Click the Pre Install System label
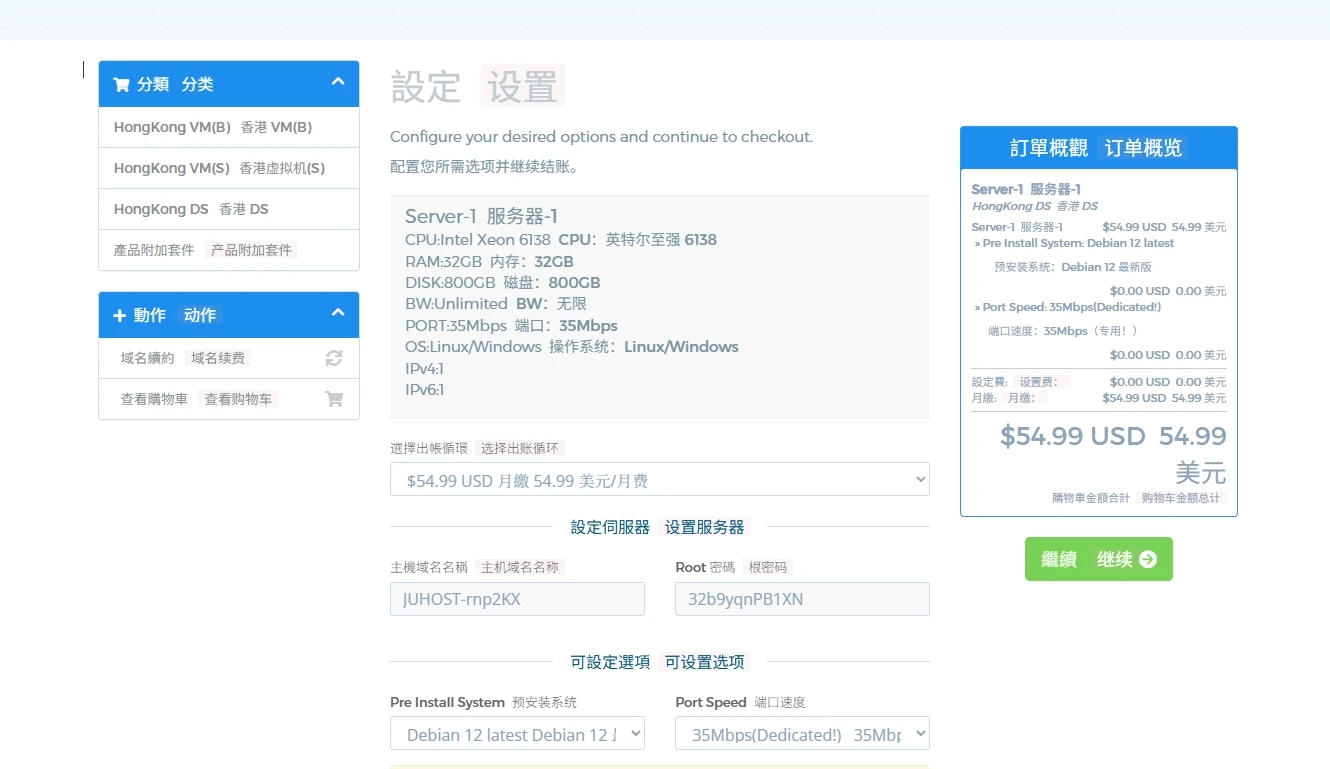 tap(447, 702)
